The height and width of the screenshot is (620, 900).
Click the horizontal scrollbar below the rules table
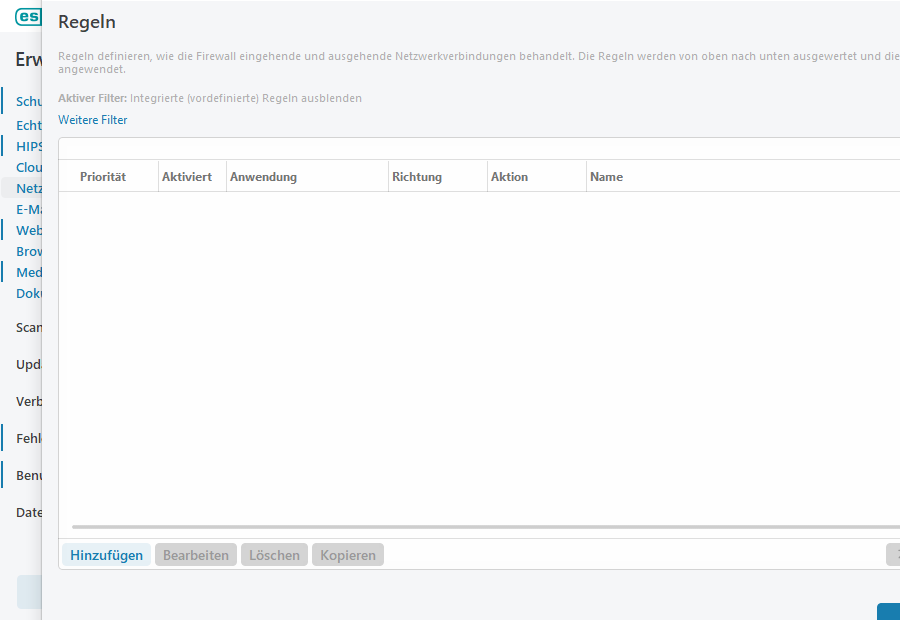pyautogui.click(x=400, y=526)
